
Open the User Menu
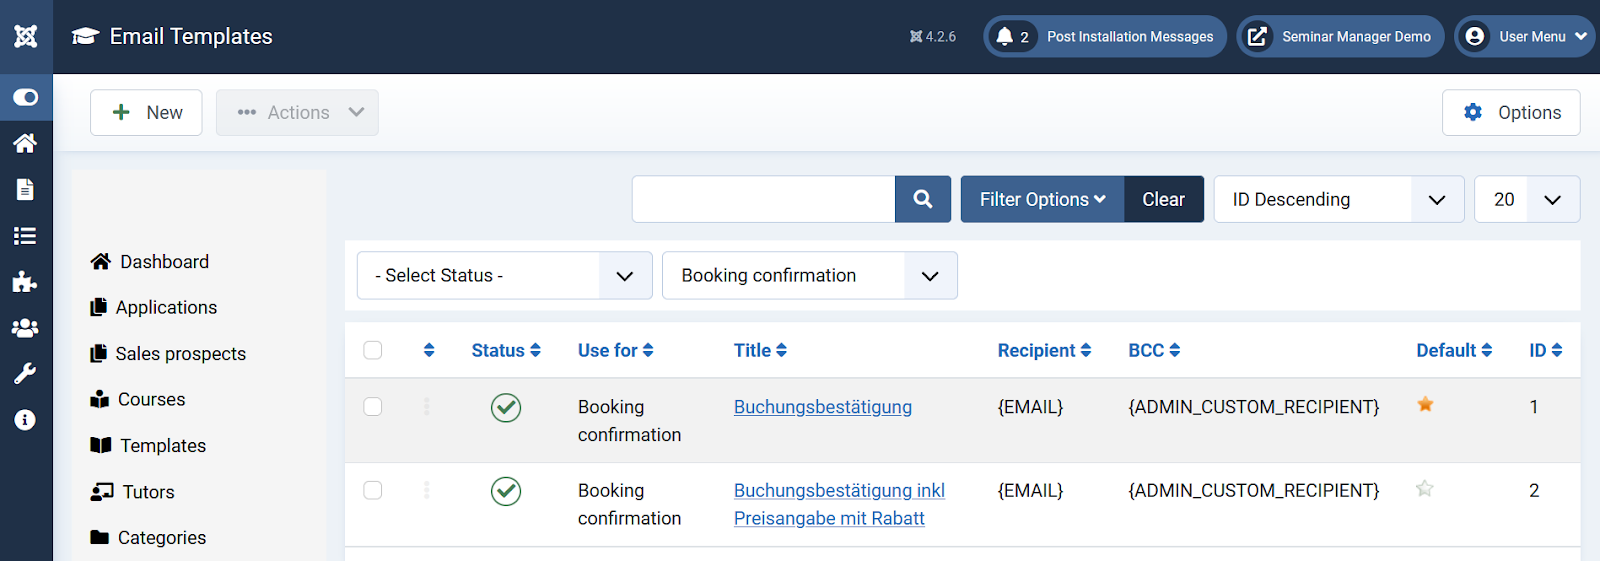[1525, 36]
